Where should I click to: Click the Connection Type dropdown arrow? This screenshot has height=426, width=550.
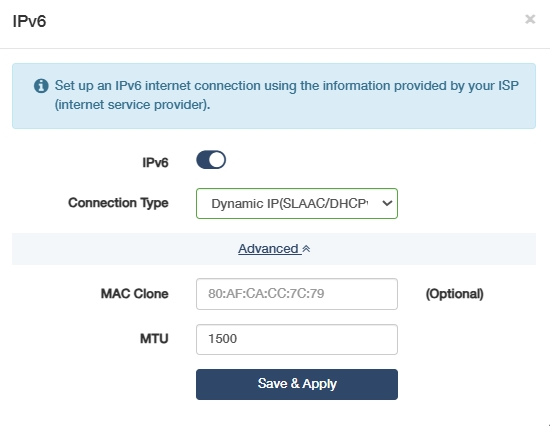point(387,203)
